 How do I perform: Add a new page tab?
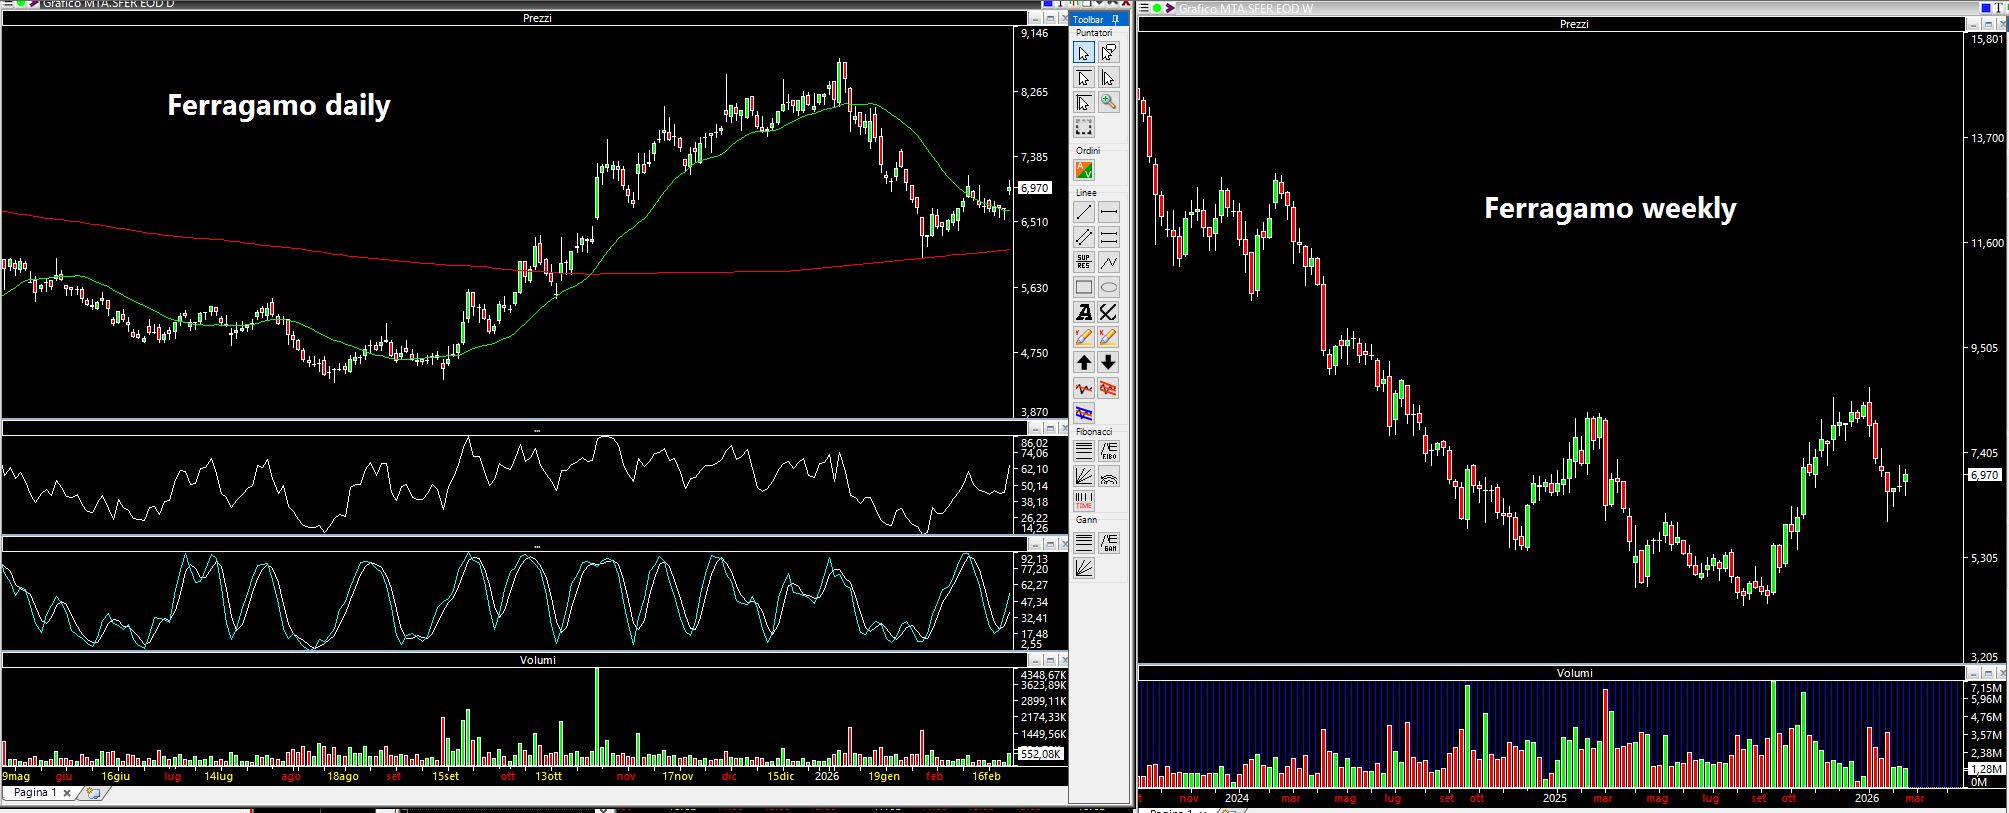pos(93,793)
